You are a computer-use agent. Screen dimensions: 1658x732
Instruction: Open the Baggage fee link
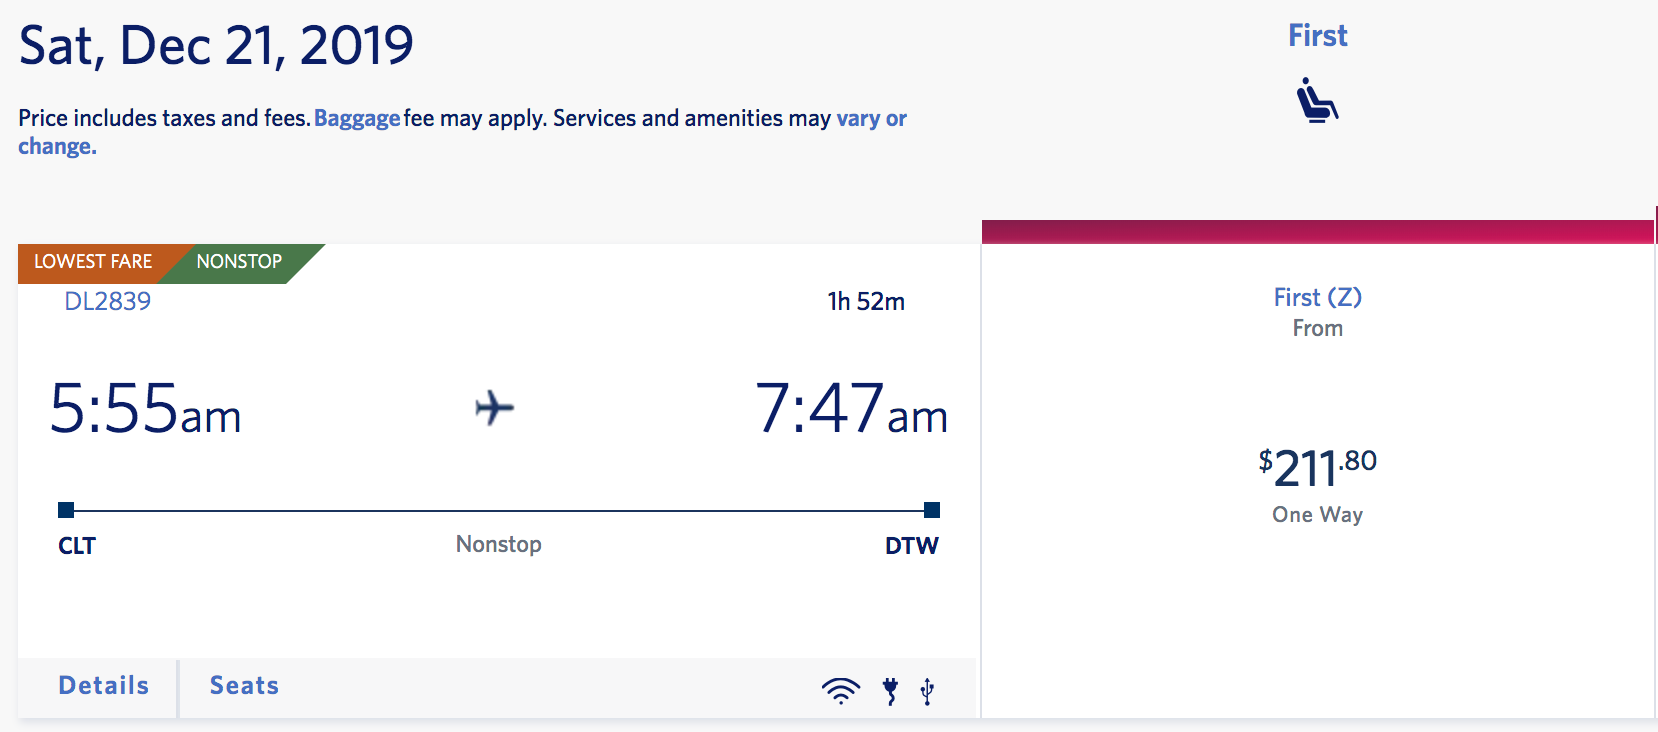357,118
